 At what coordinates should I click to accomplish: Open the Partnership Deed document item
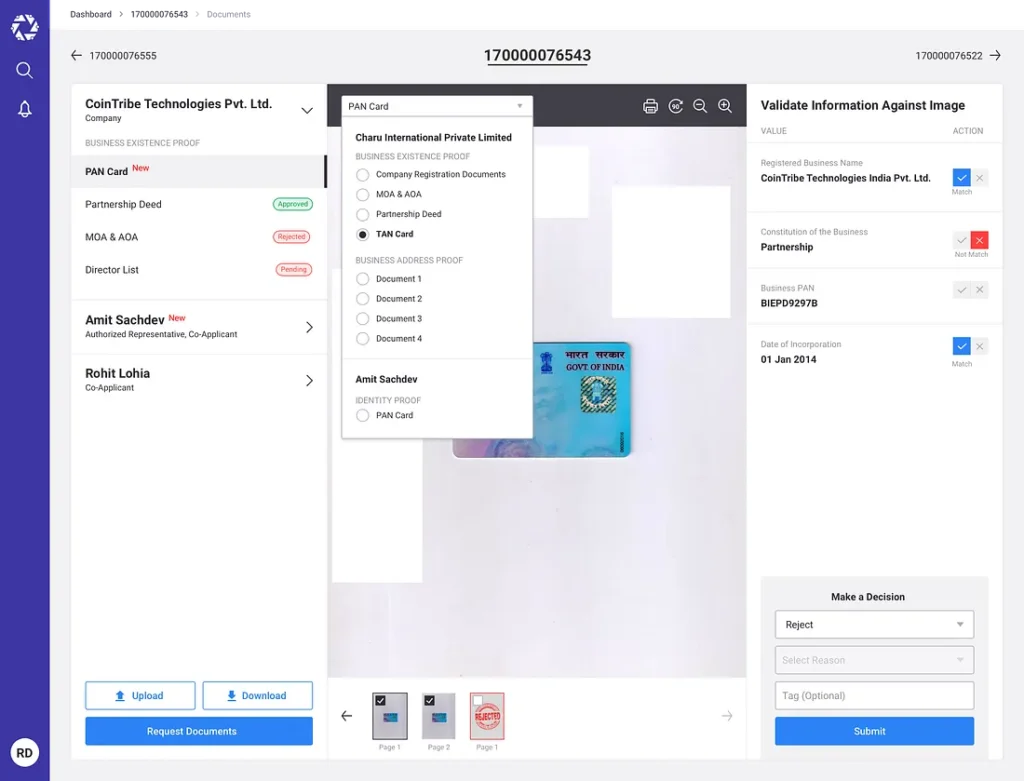123,205
